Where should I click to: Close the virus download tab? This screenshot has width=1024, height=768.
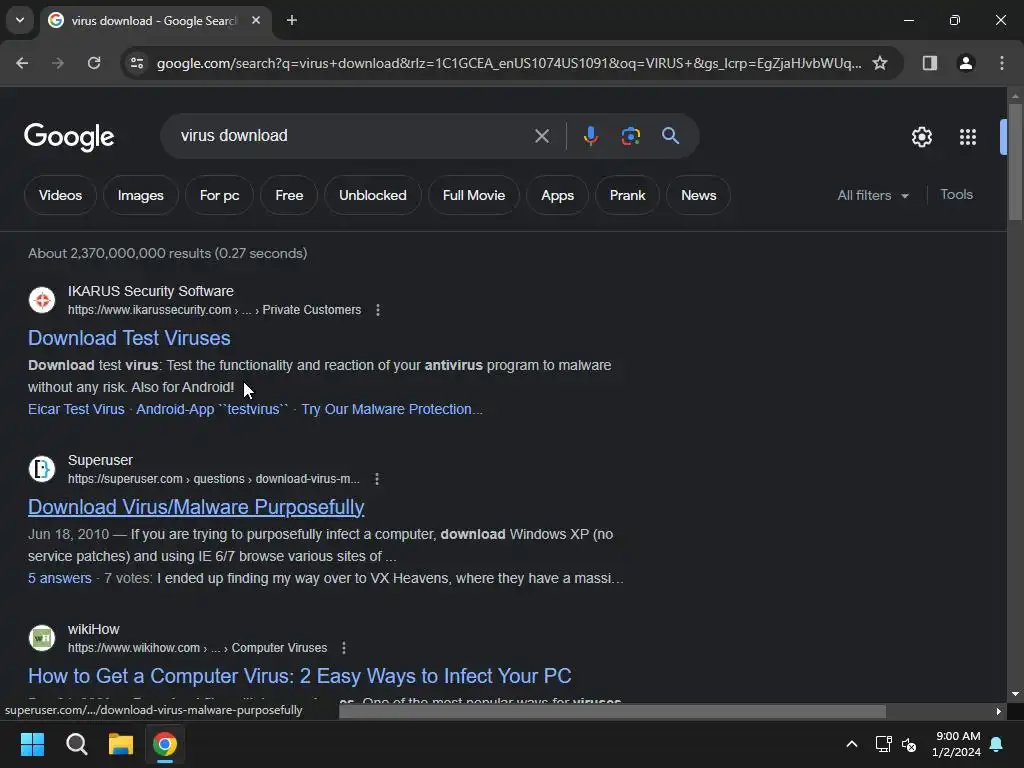tap(256, 20)
